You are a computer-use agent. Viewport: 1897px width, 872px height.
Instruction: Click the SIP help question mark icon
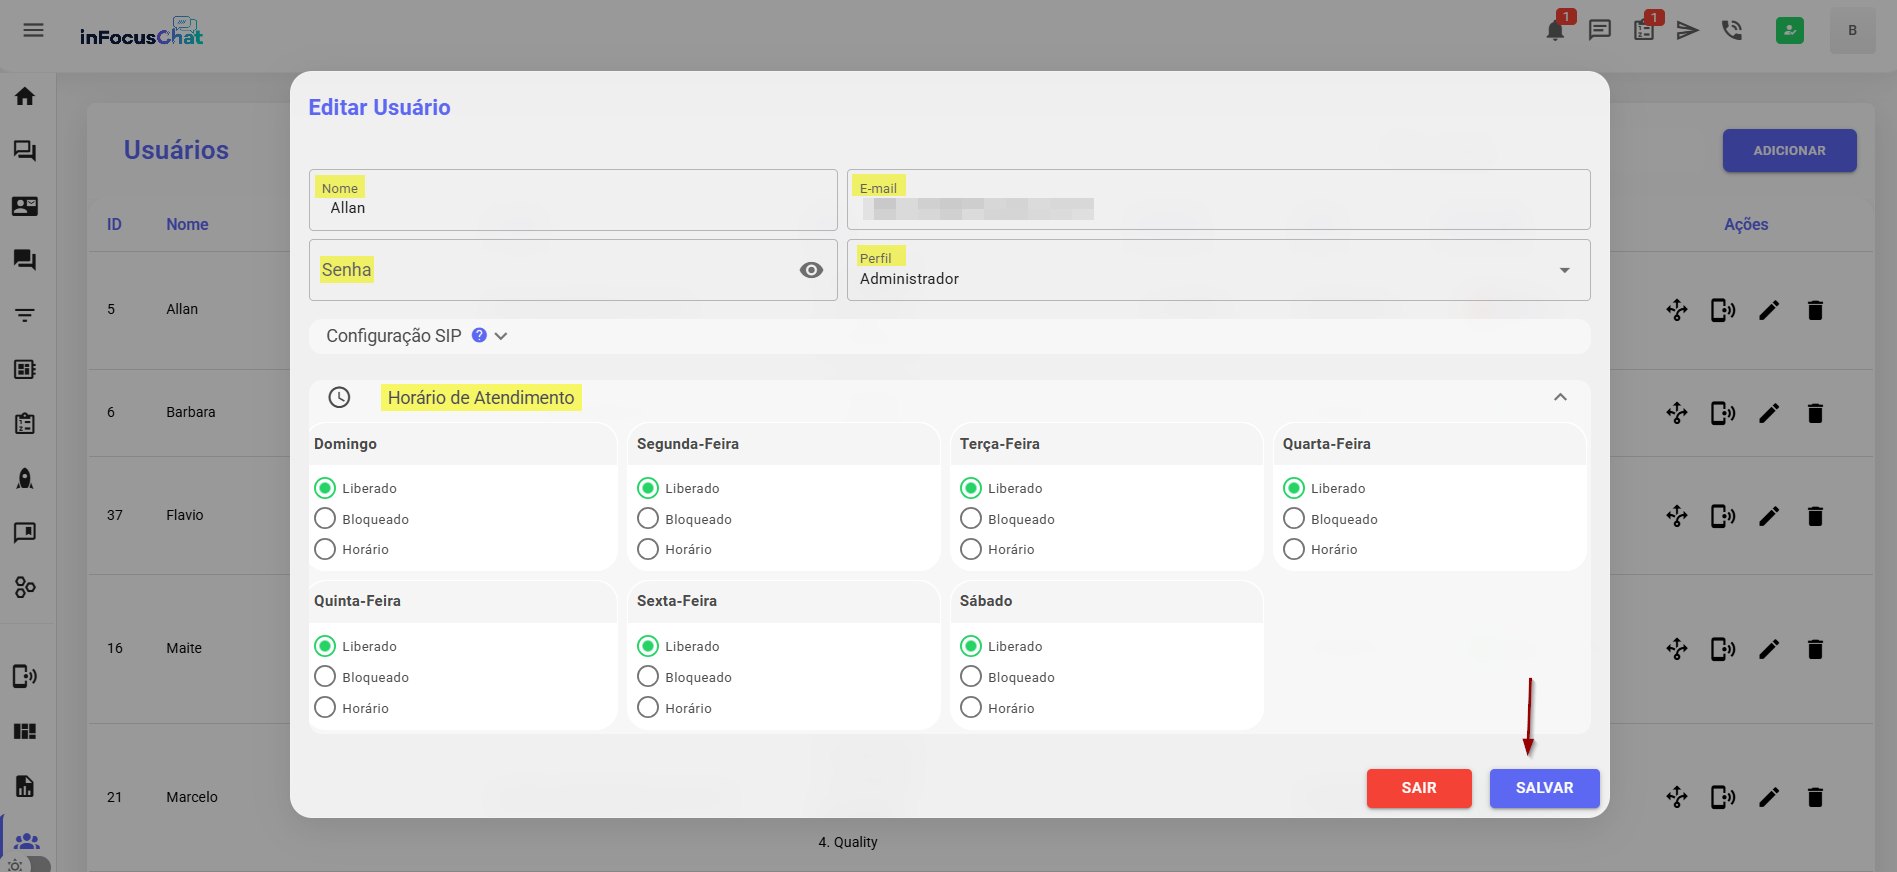pyautogui.click(x=479, y=336)
